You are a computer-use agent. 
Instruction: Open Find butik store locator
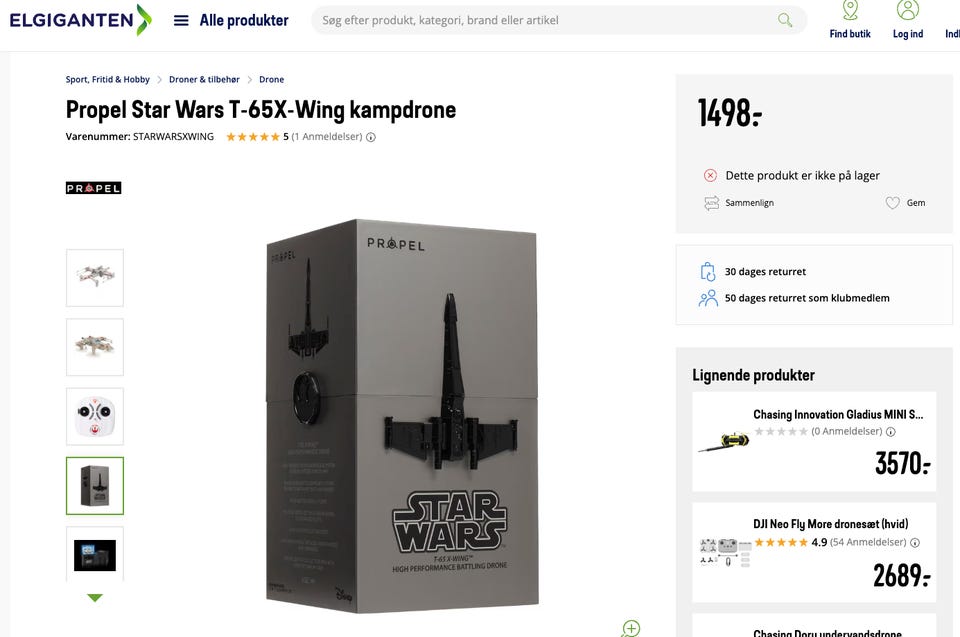850,20
